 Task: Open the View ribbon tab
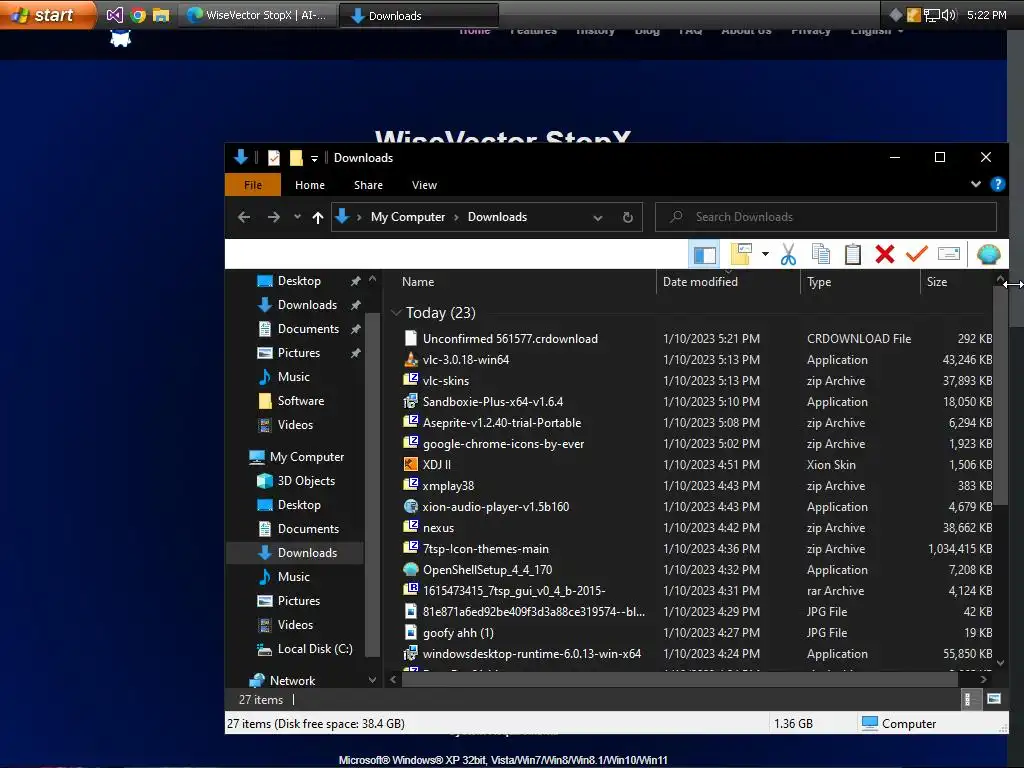[424, 185]
